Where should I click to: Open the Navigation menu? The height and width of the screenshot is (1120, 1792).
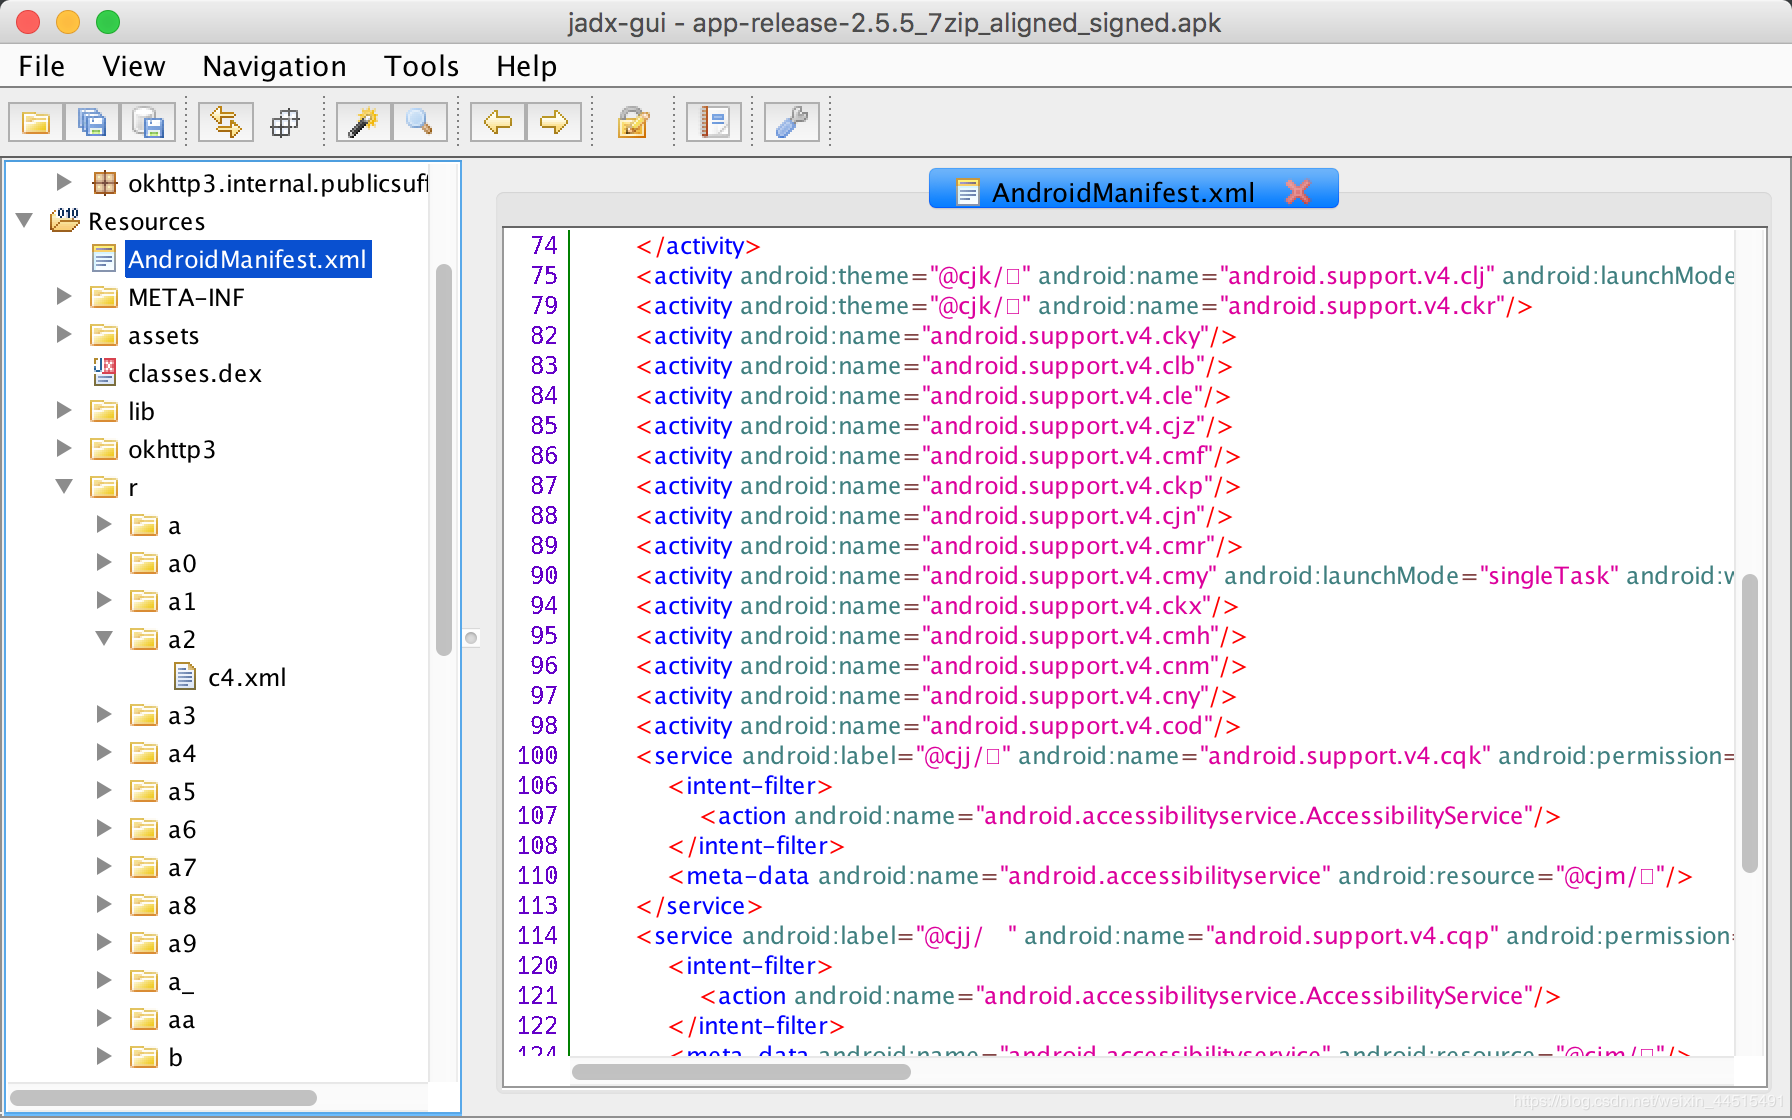click(x=274, y=66)
